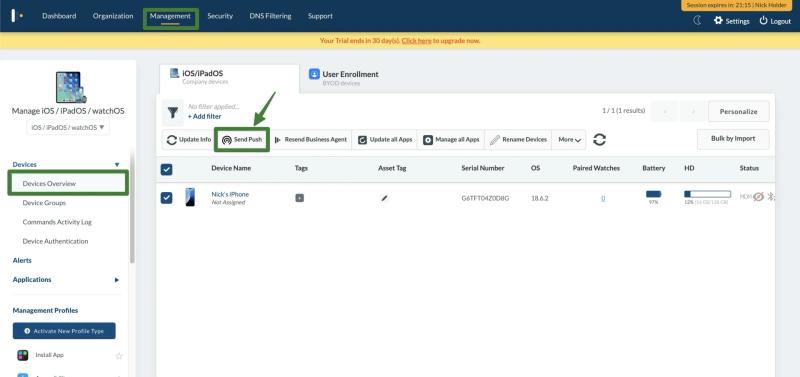Image resolution: width=800 pixels, height=377 pixels.
Task: Go to the next results page button
Action: coord(693,112)
